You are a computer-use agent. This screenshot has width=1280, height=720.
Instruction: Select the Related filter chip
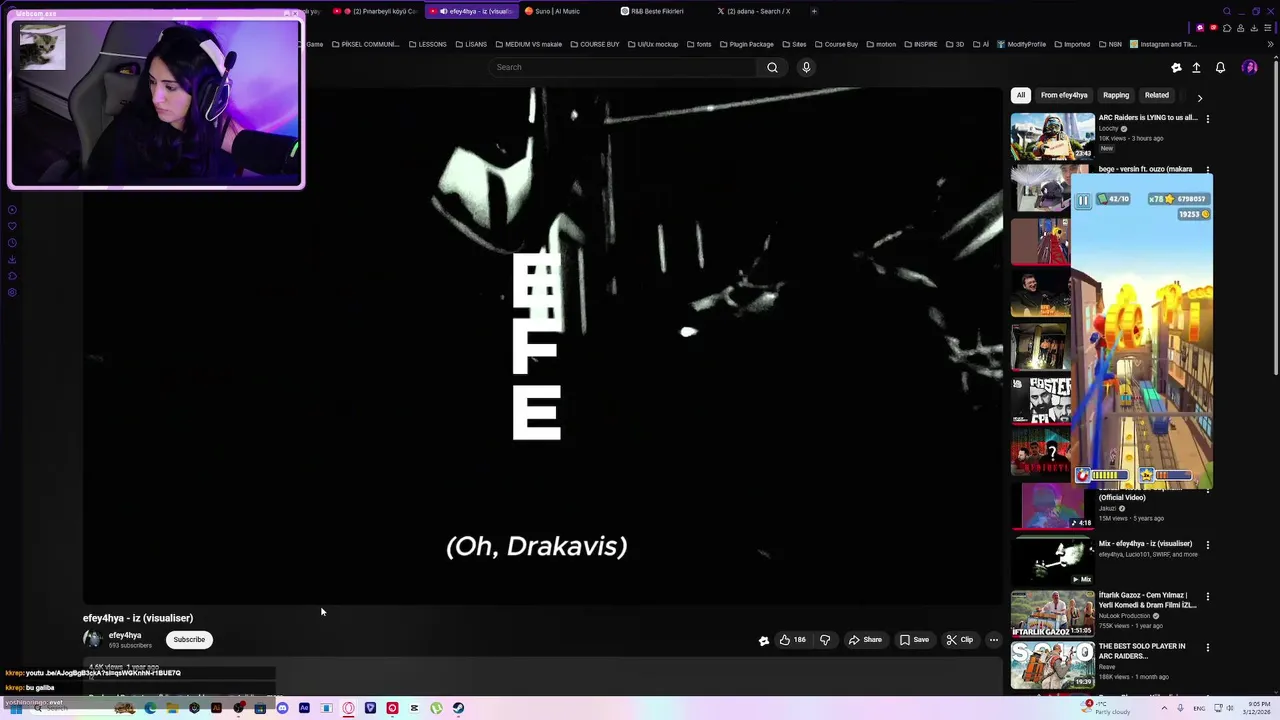pos(1157,95)
